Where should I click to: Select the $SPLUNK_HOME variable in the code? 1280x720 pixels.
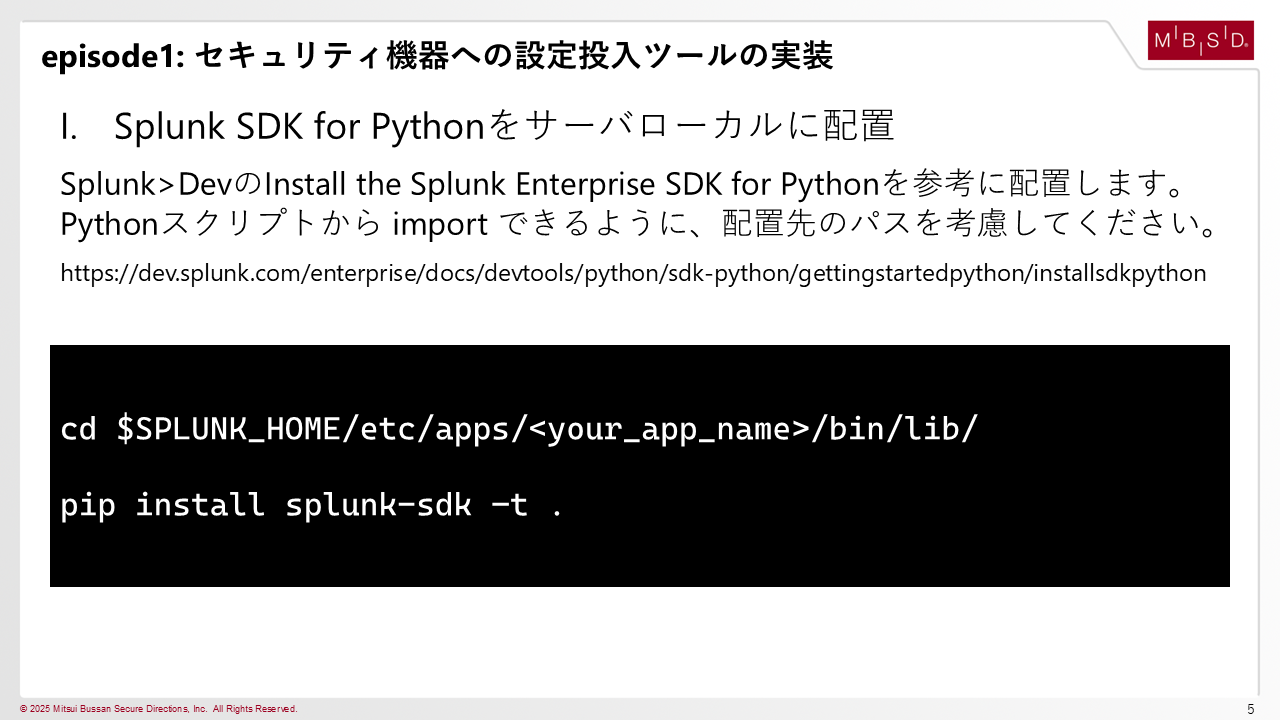point(228,429)
